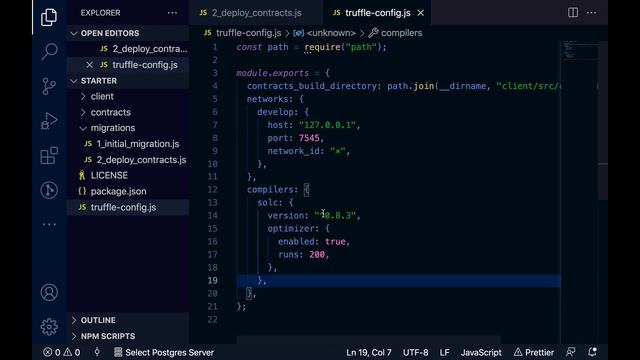Image resolution: width=640 pixels, height=360 pixels.
Task: Change end of line sequence LF
Action: [x=444, y=352]
